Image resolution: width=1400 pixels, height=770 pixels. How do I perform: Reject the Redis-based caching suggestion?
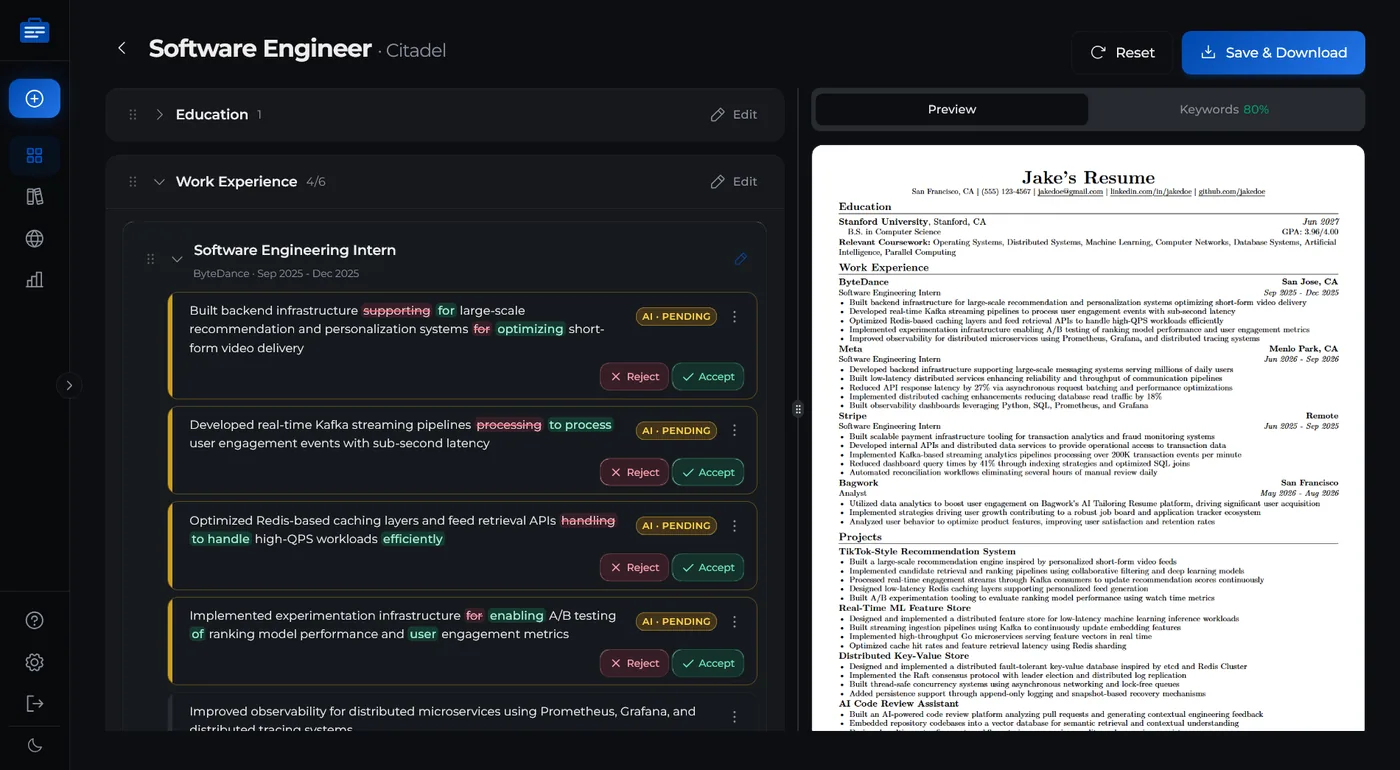(x=634, y=568)
